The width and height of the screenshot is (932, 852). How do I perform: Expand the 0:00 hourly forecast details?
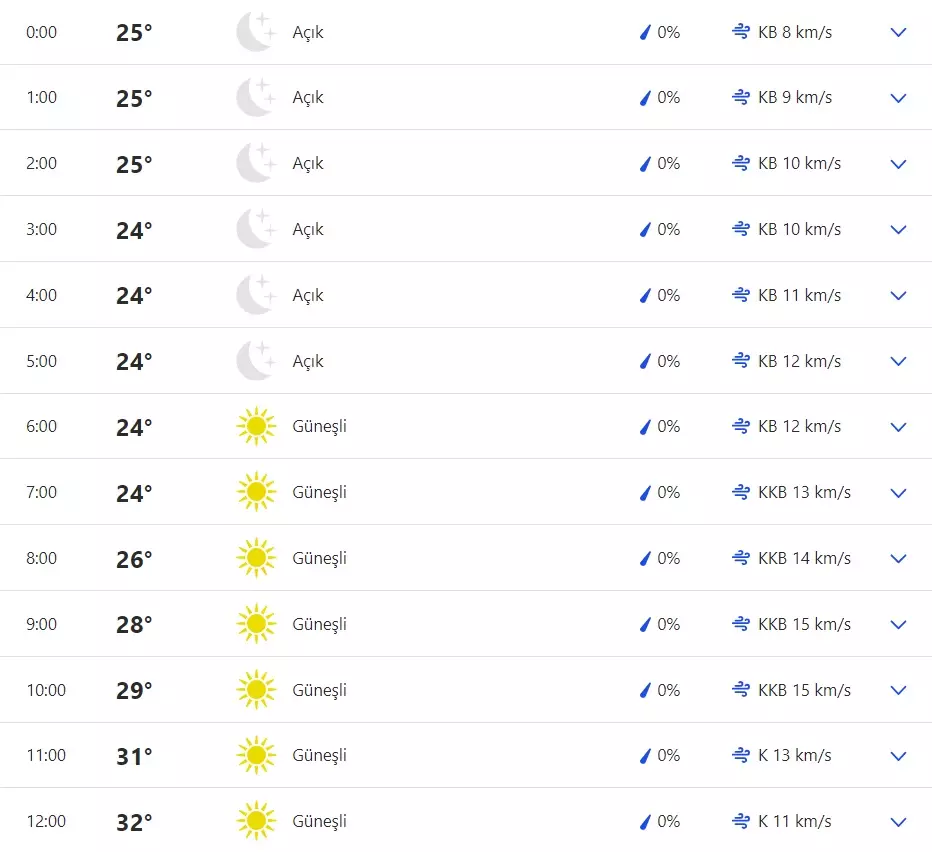[x=898, y=32]
